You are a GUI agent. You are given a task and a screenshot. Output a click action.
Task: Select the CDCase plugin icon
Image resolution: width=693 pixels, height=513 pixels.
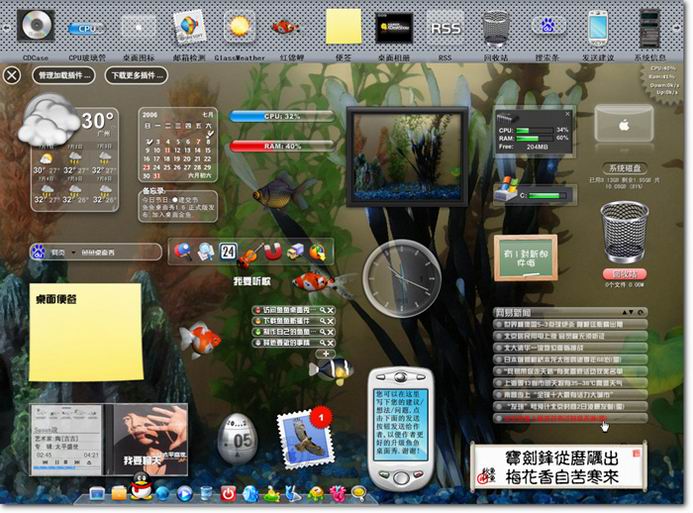36,26
